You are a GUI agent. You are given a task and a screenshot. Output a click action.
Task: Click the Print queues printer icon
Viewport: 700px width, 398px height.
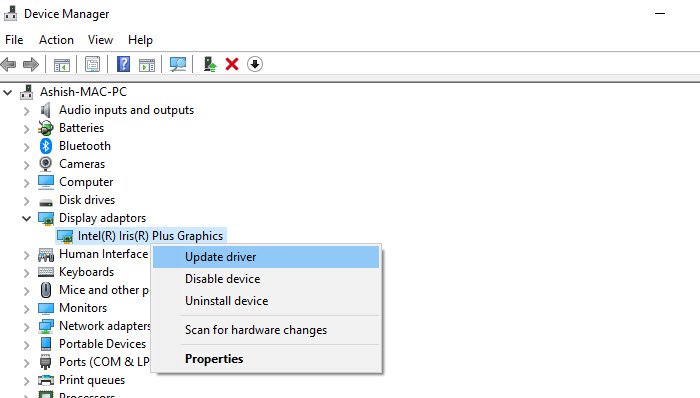pyautogui.click(x=46, y=380)
